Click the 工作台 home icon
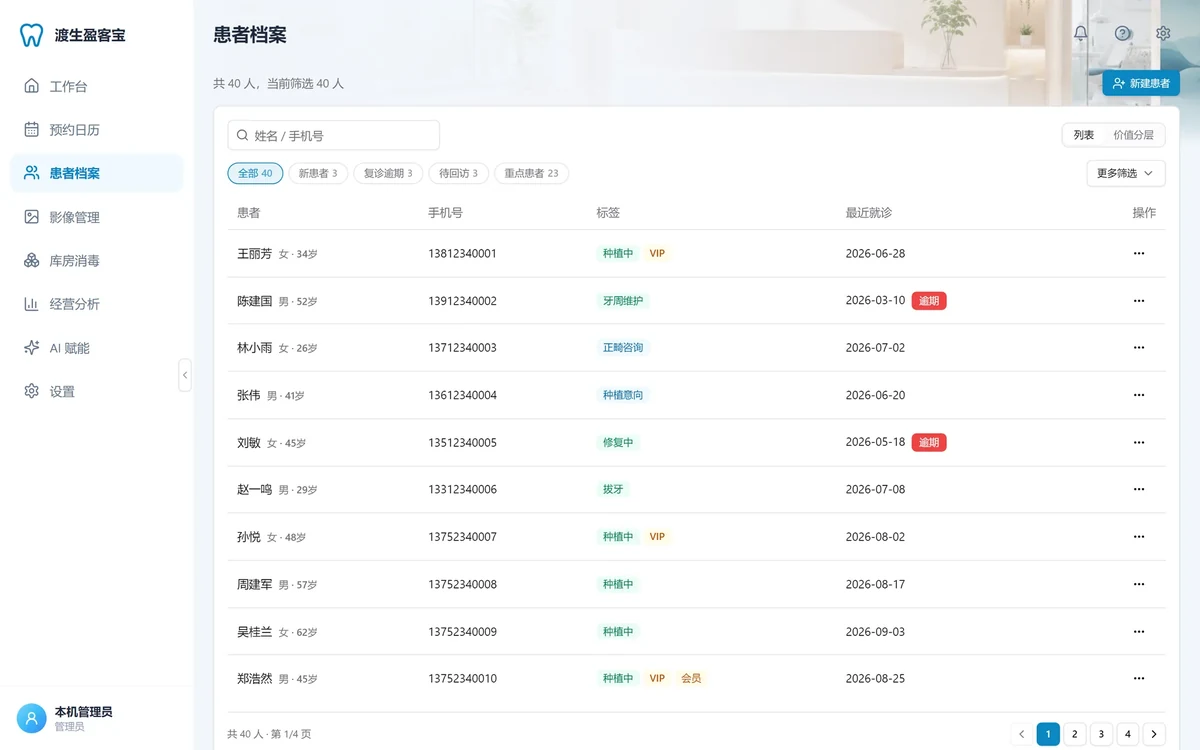 click(x=32, y=86)
